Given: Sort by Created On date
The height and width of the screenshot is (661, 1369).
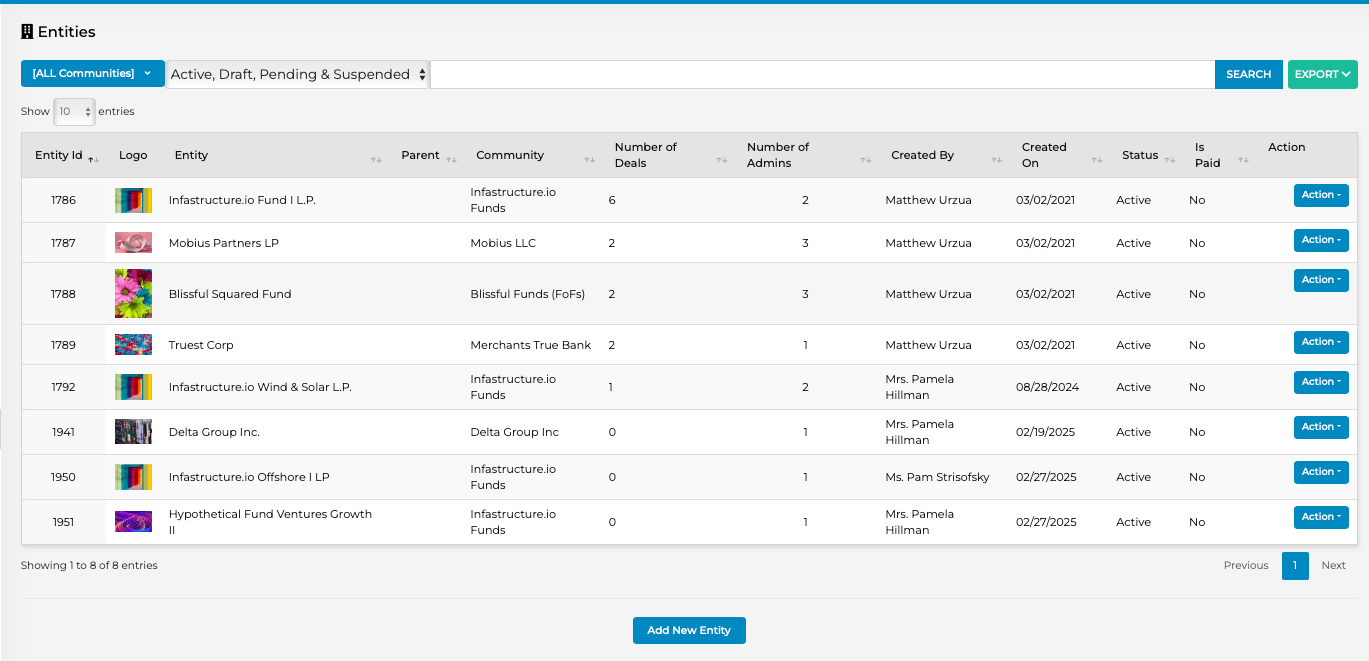Looking at the screenshot, I should pos(1096,159).
